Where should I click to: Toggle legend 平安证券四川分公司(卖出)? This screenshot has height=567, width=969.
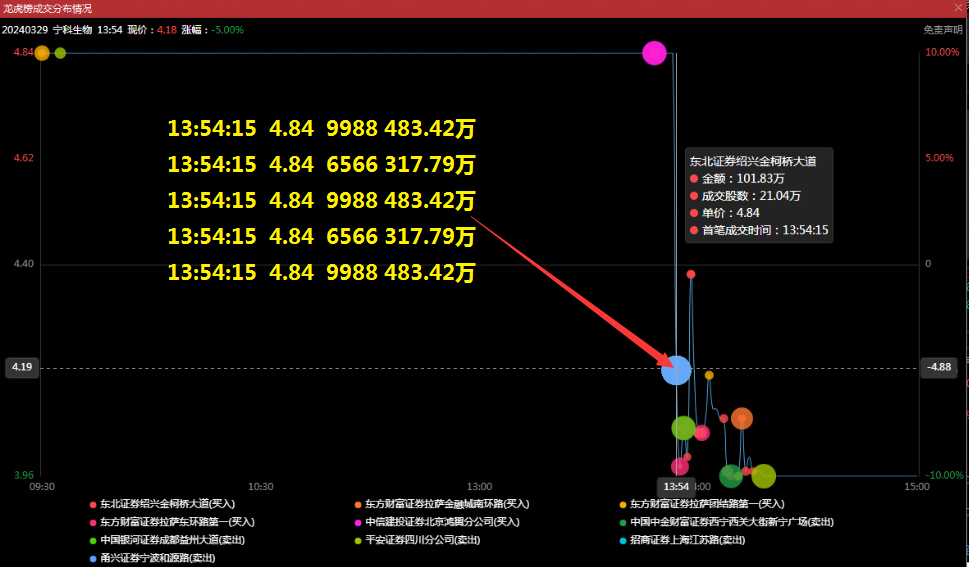[x=417, y=540]
